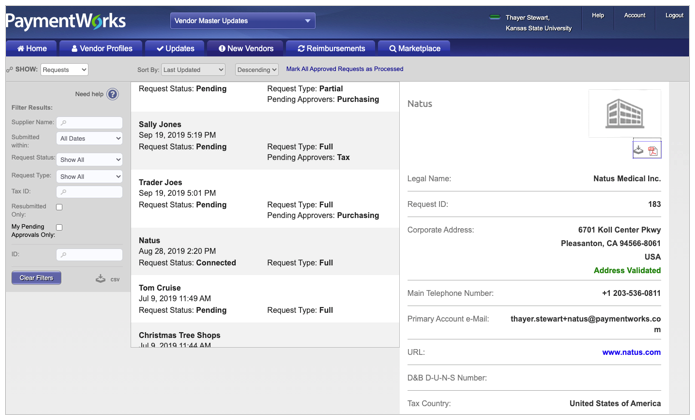Image resolution: width=695 pixels, height=420 pixels.
Task: Click the Clear Filters button
Action: pos(36,278)
